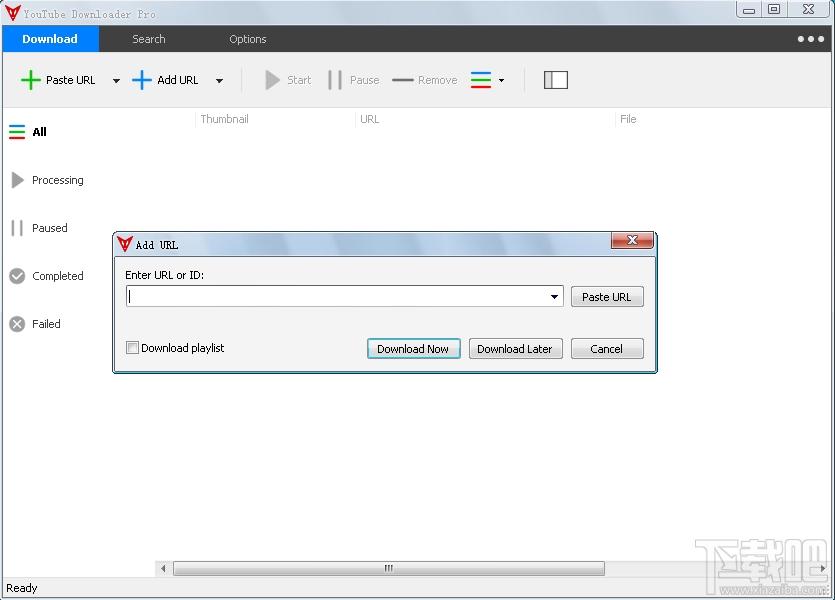
Task: Click the scrollbar left arrow
Action: [163, 568]
